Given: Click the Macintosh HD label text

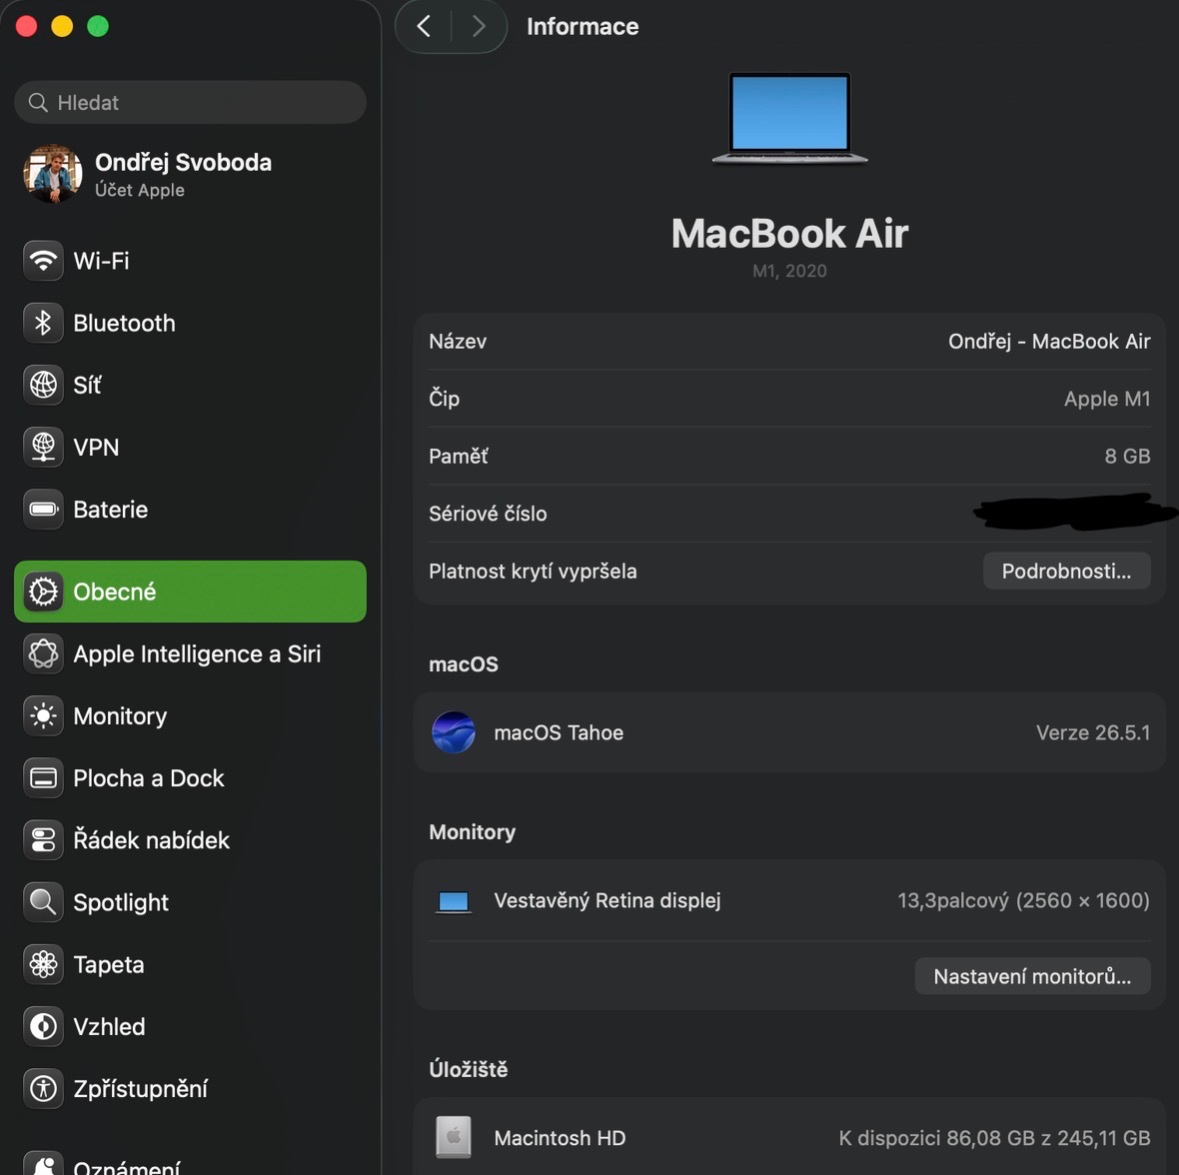Looking at the screenshot, I should [x=559, y=1138].
